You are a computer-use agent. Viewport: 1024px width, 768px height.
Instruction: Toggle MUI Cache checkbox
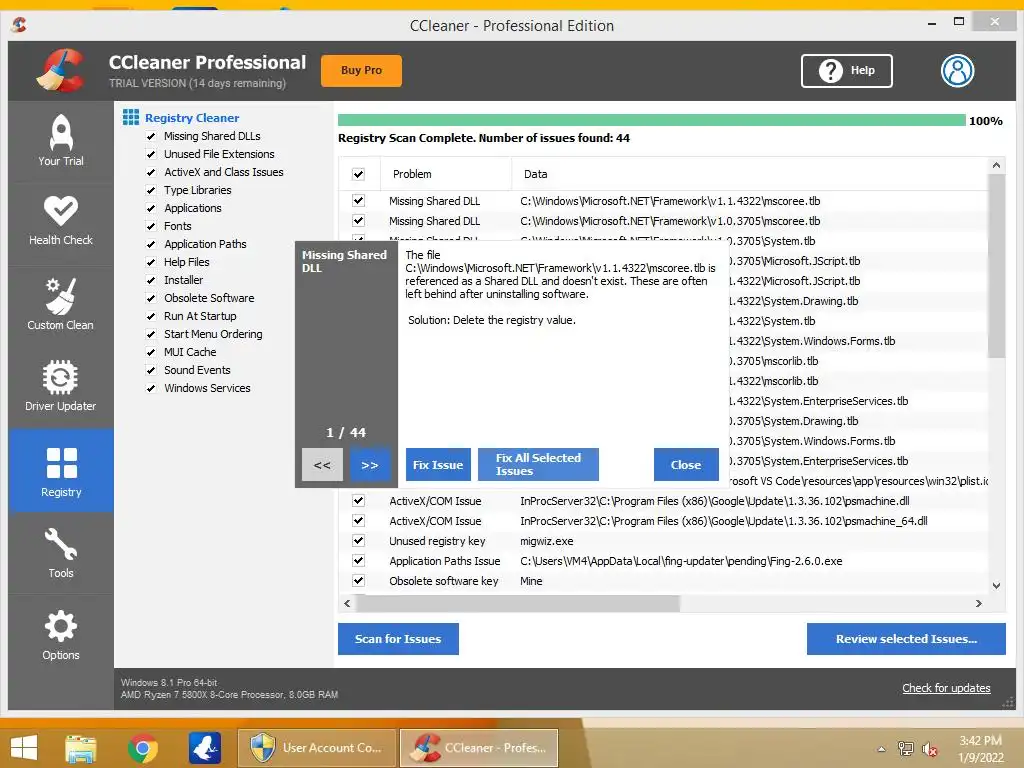pos(151,352)
